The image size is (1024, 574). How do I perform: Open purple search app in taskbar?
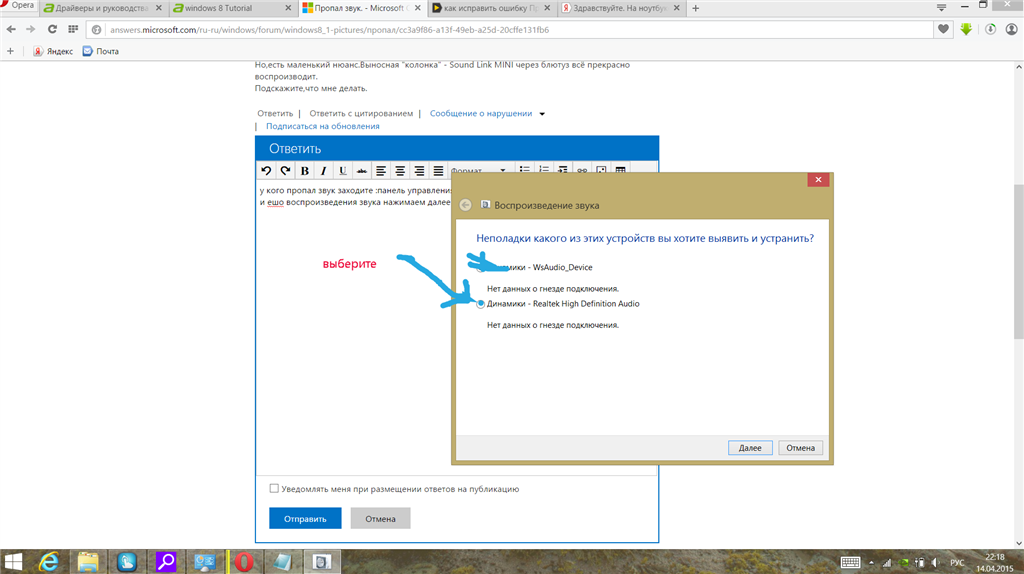166,562
